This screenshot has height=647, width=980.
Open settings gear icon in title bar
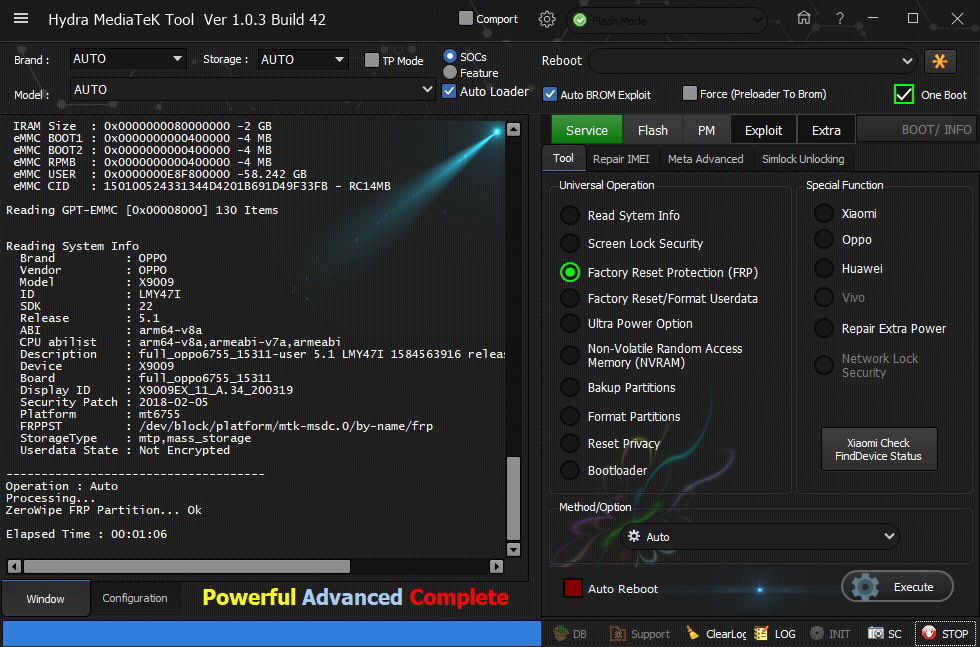[546, 19]
